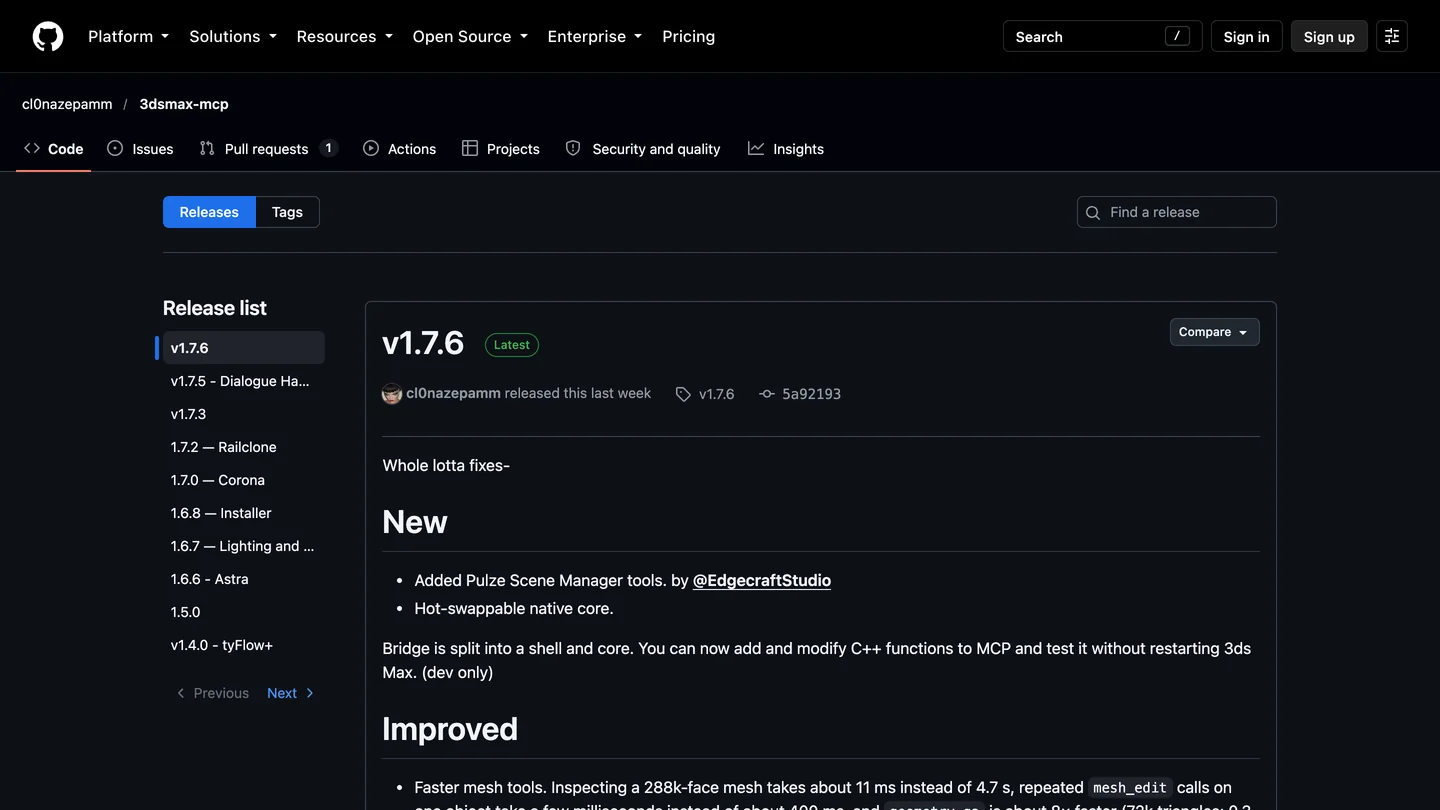Expand the Platform menu
The image size is (1440, 810).
point(128,36)
